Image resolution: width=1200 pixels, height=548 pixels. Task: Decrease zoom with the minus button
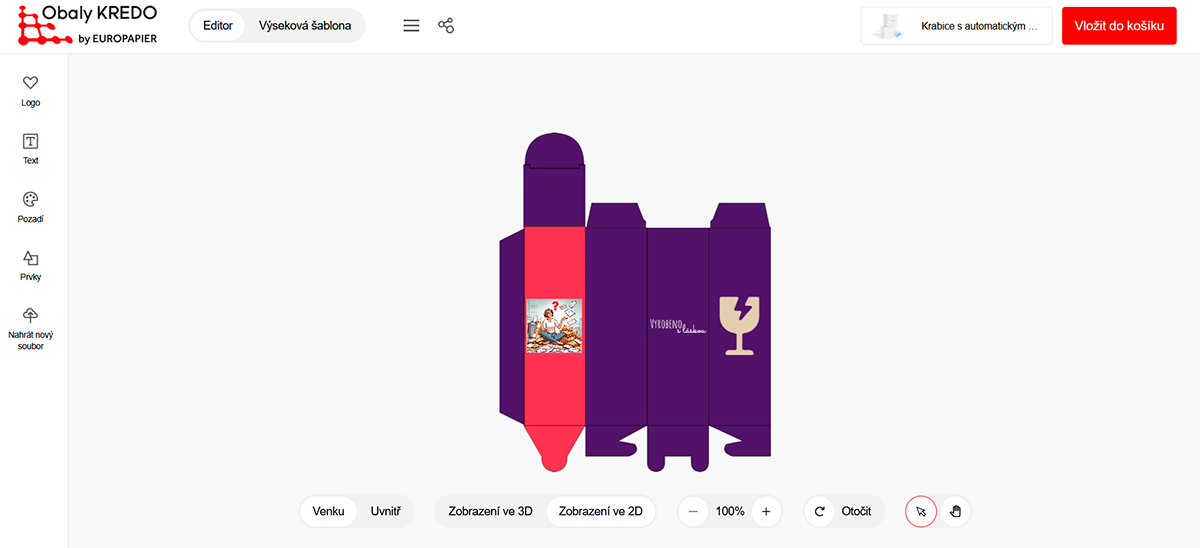pyautogui.click(x=694, y=511)
